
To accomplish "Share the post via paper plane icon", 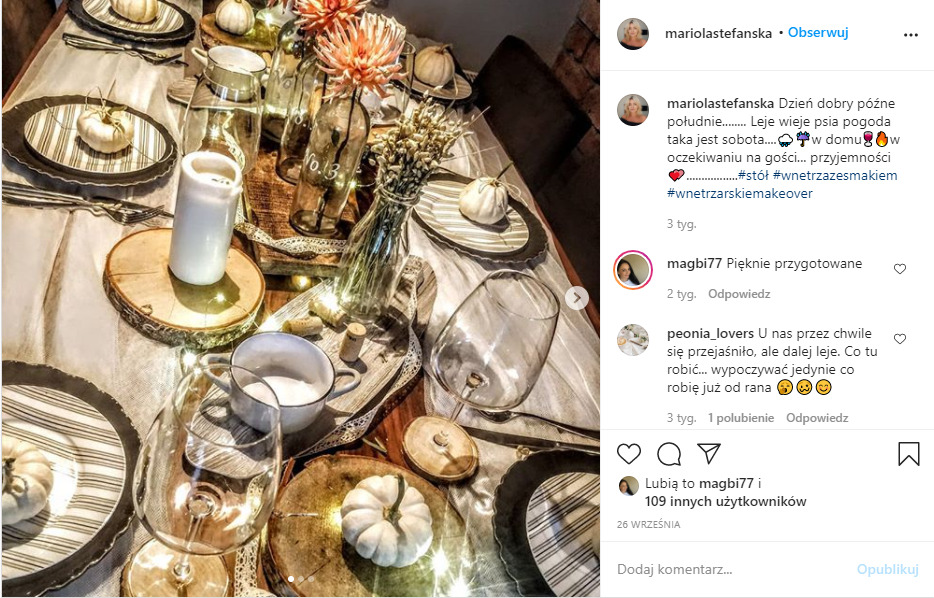I will pos(709,453).
